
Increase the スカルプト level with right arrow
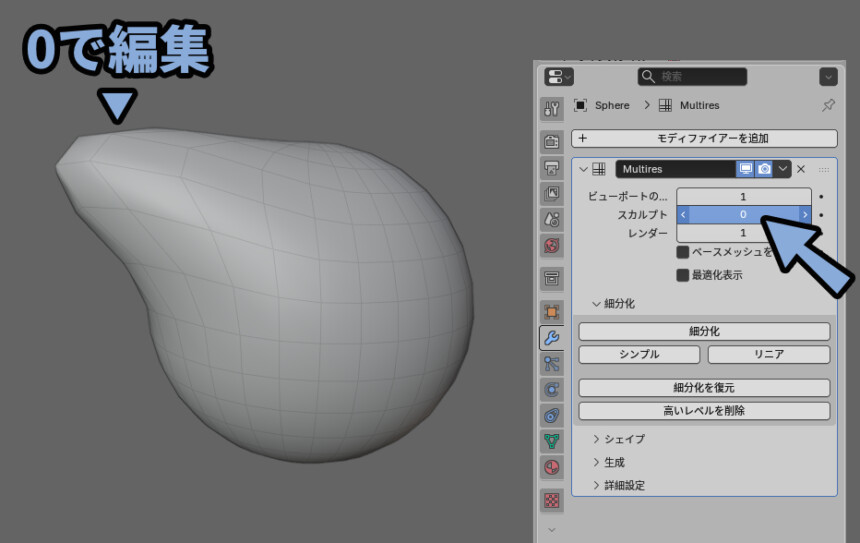(x=805, y=214)
